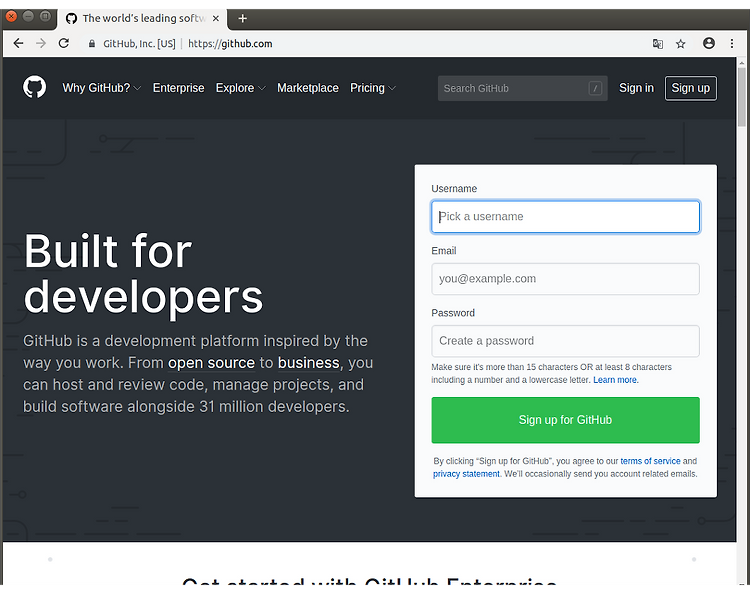Click the Built for developers heading
This screenshot has width=750, height=594.
pos(143,274)
